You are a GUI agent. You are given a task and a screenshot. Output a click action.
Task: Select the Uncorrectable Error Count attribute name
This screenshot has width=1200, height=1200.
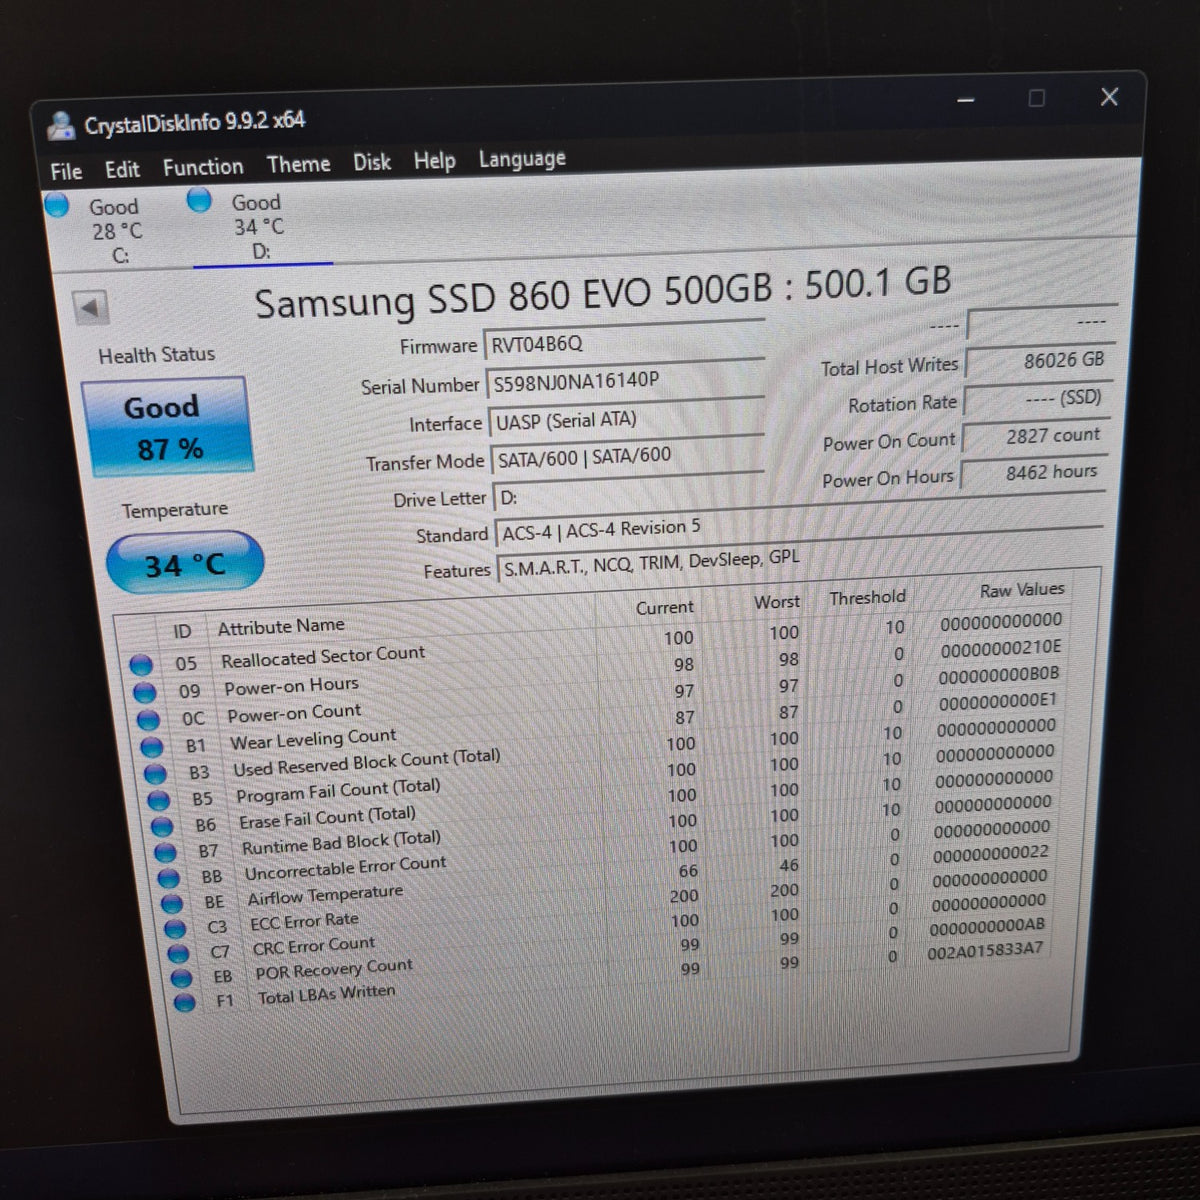click(345, 868)
